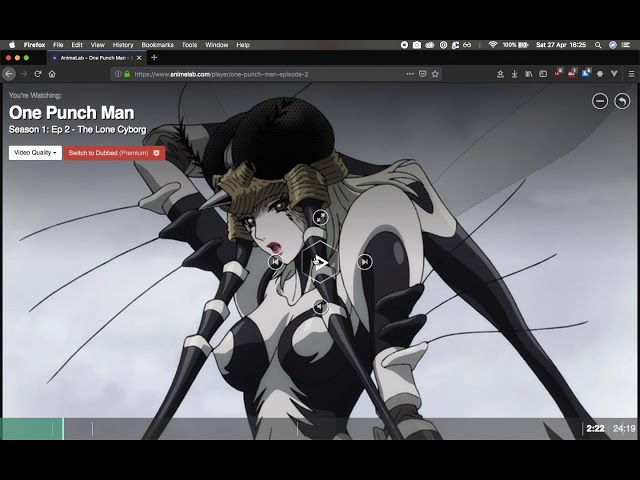Image resolution: width=640 pixels, height=480 pixels.
Task: Skip to previous episode with player control
Action: click(276, 262)
